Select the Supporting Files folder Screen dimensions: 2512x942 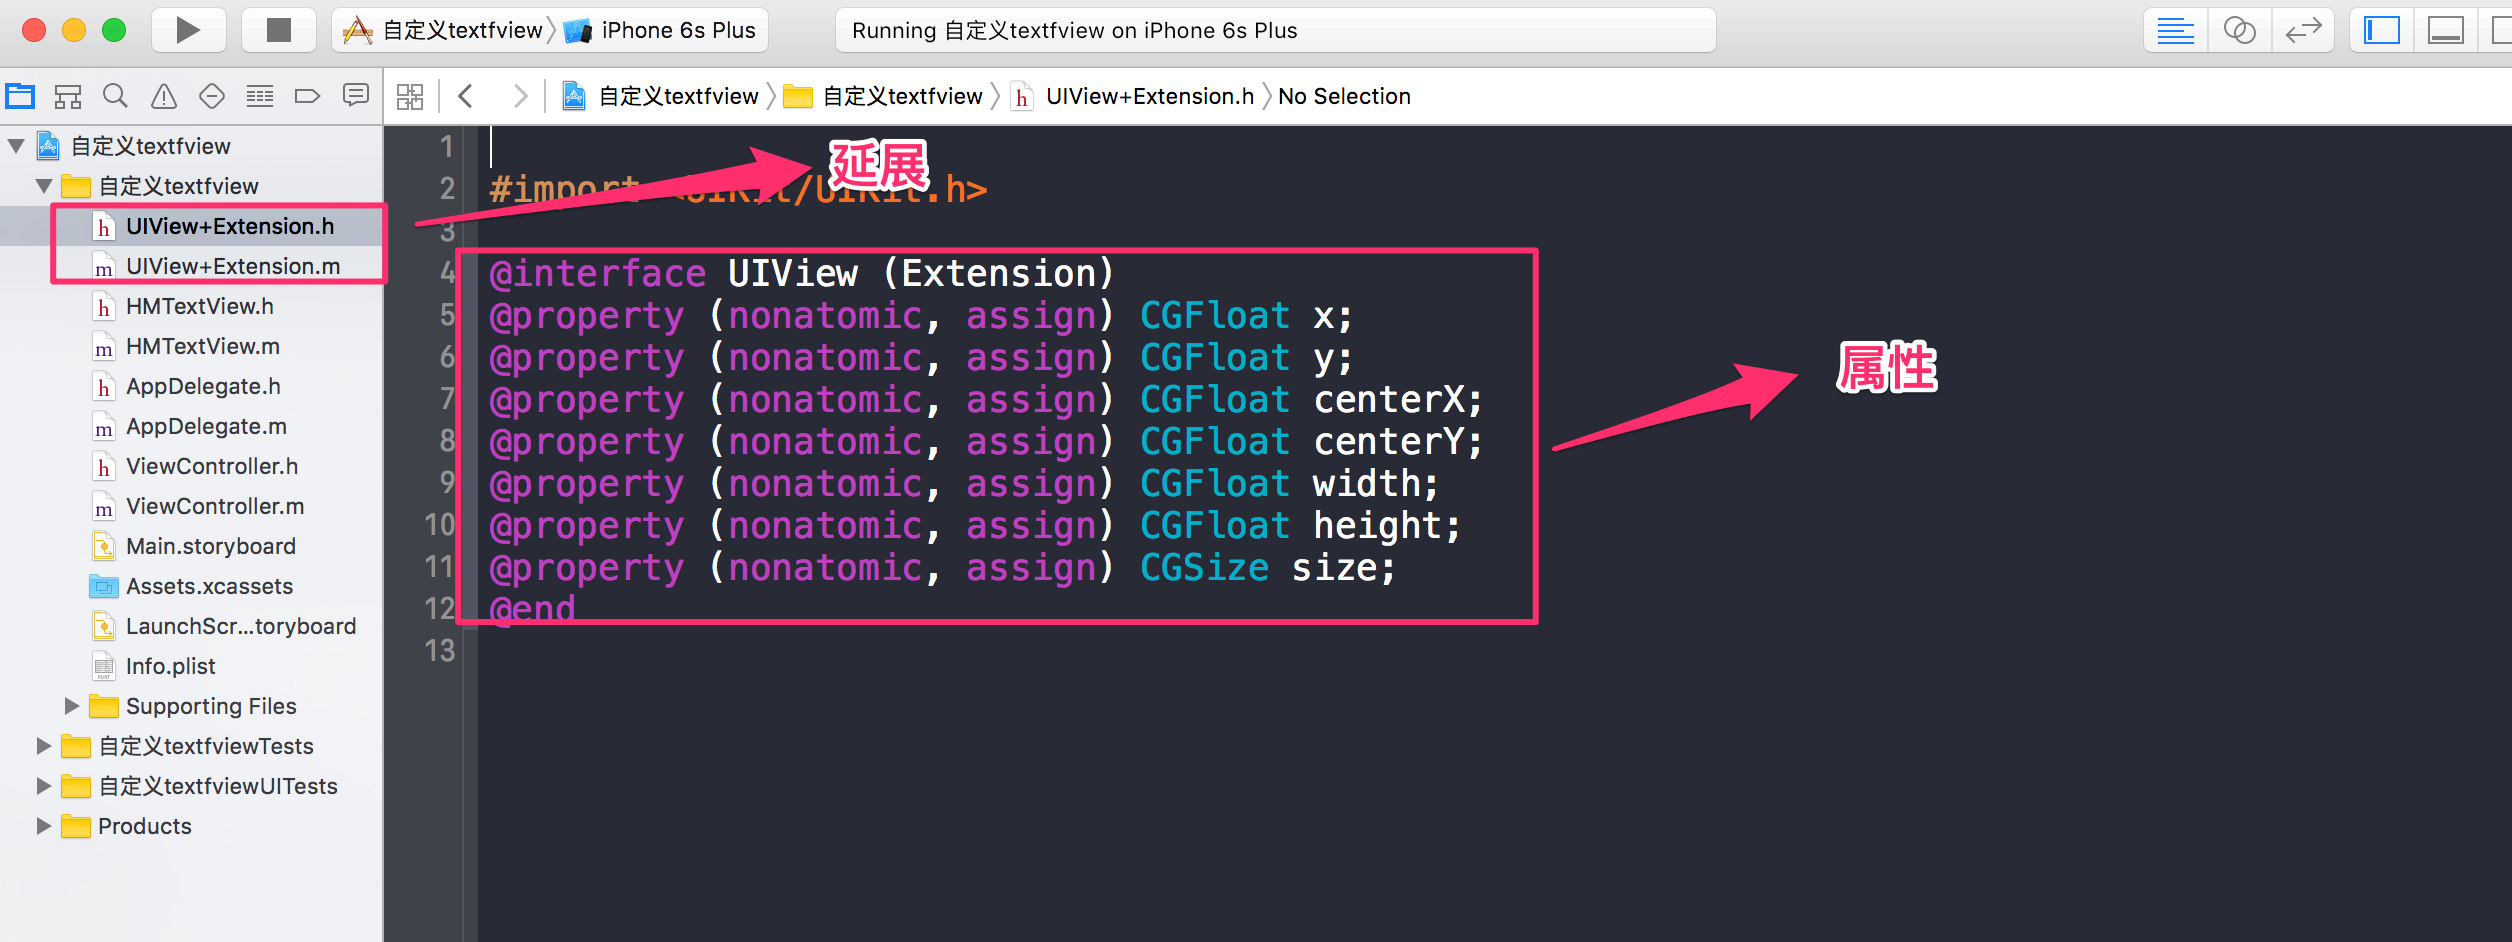click(210, 706)
